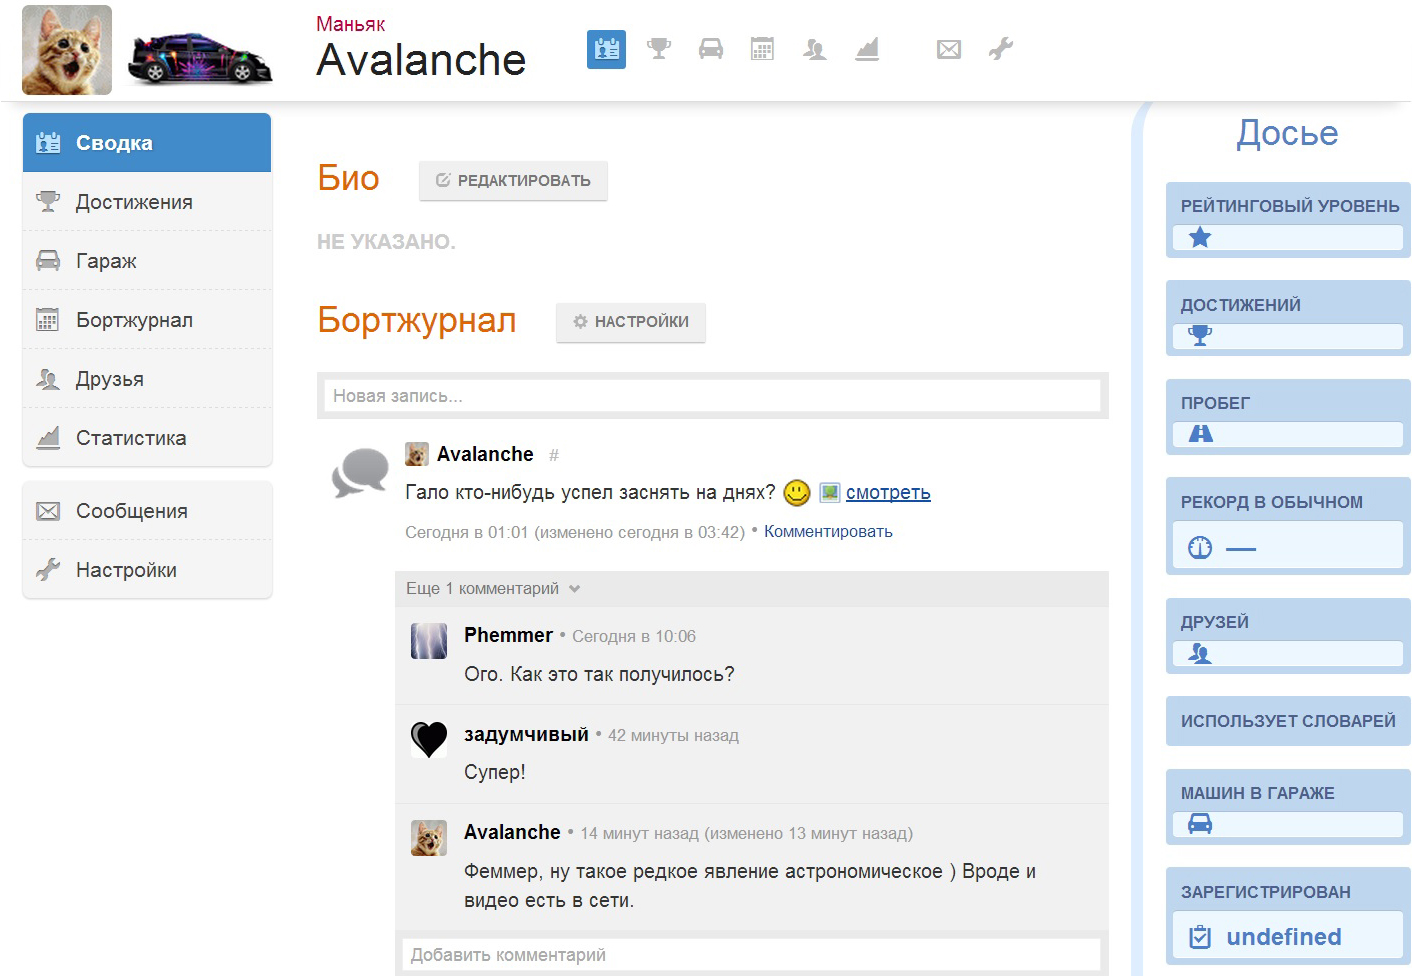Focus the Новая запись input field
The width and height of the screenshot is (1412, 976).
click(x=713, y=396)
